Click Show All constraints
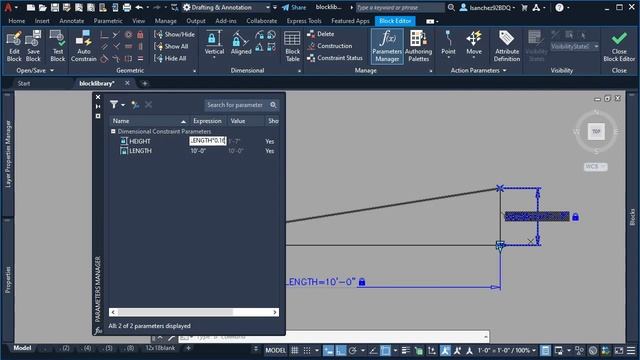The height and width of the screenshot is (360, 640). [171, 46]
